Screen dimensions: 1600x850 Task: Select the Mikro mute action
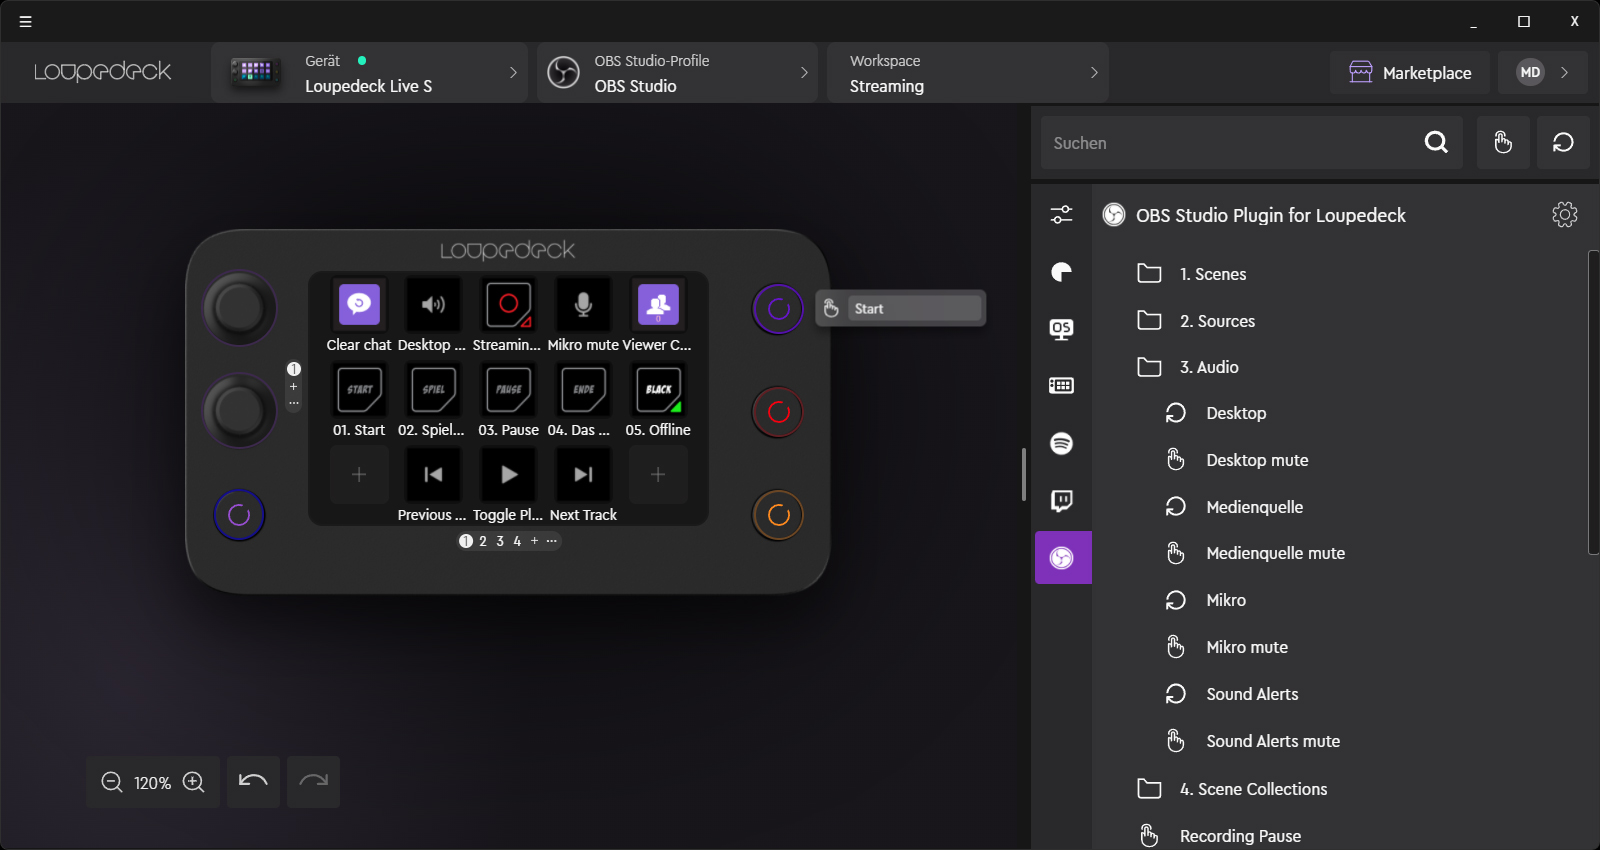[x=1246, y=647]
